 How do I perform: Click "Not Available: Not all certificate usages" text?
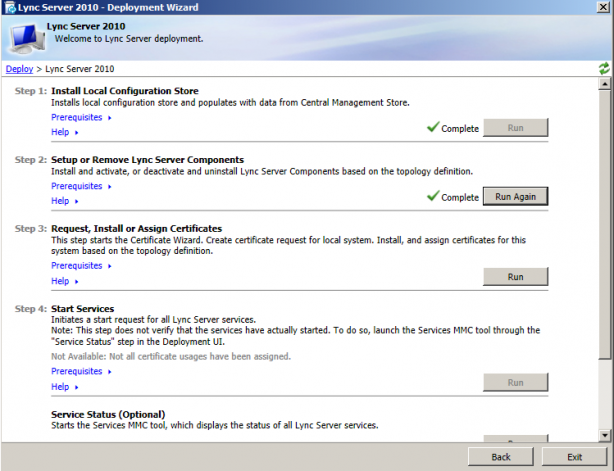(171, 357)
